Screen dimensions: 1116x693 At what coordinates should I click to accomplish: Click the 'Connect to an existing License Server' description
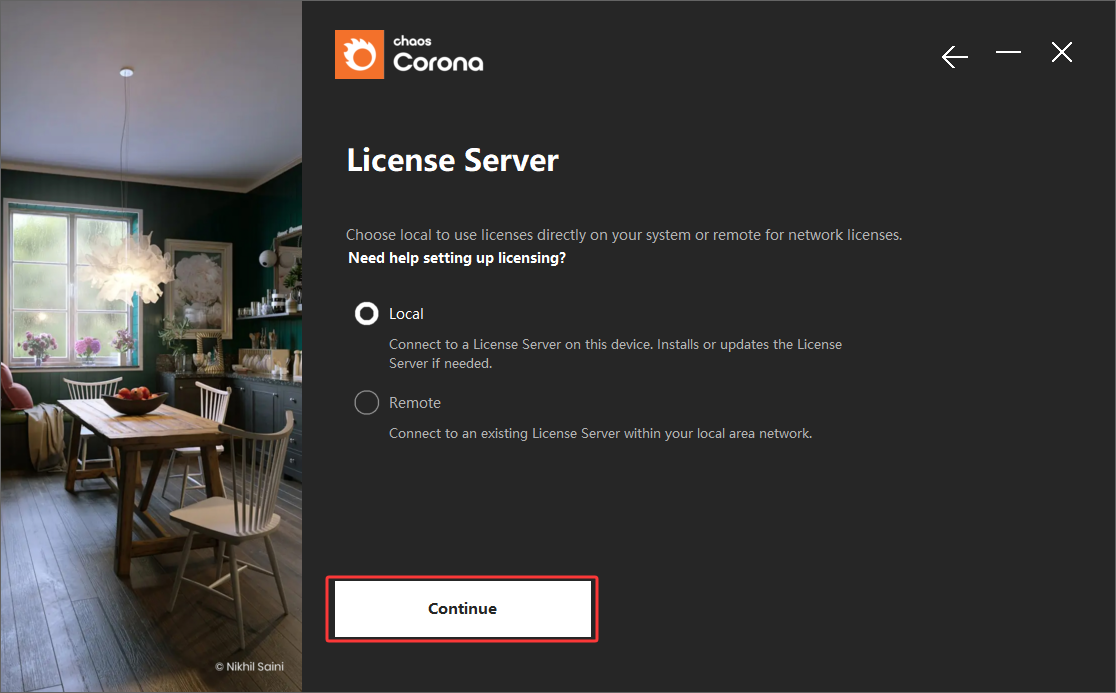[x=600, y=433]
